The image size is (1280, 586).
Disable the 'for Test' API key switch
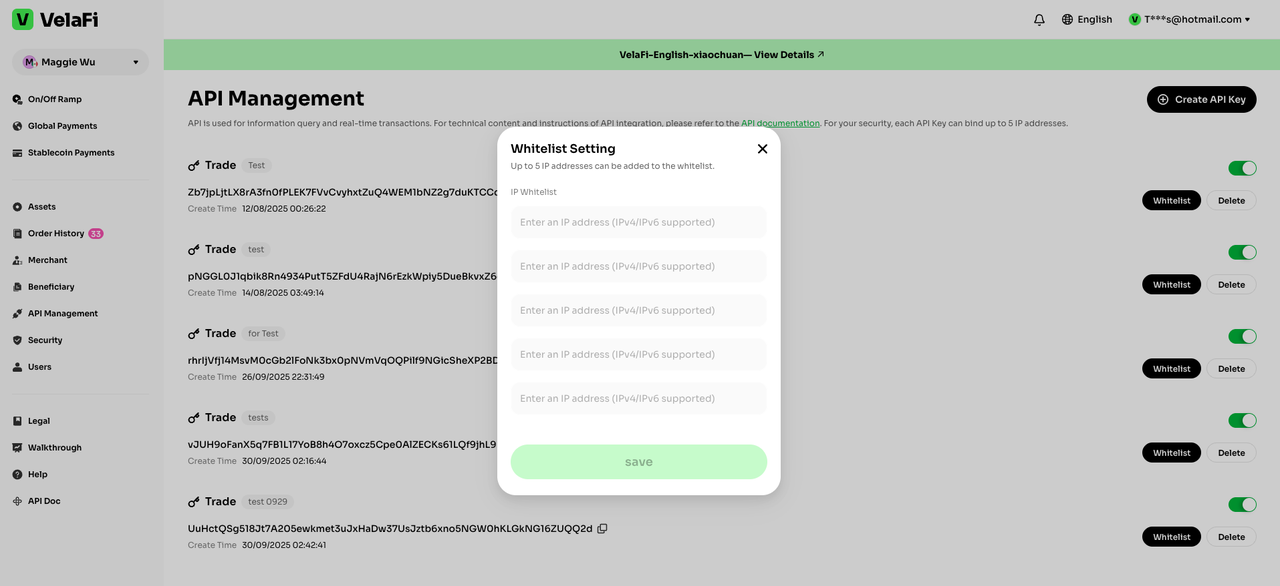pyautogui.click(x=1242, y=336)
